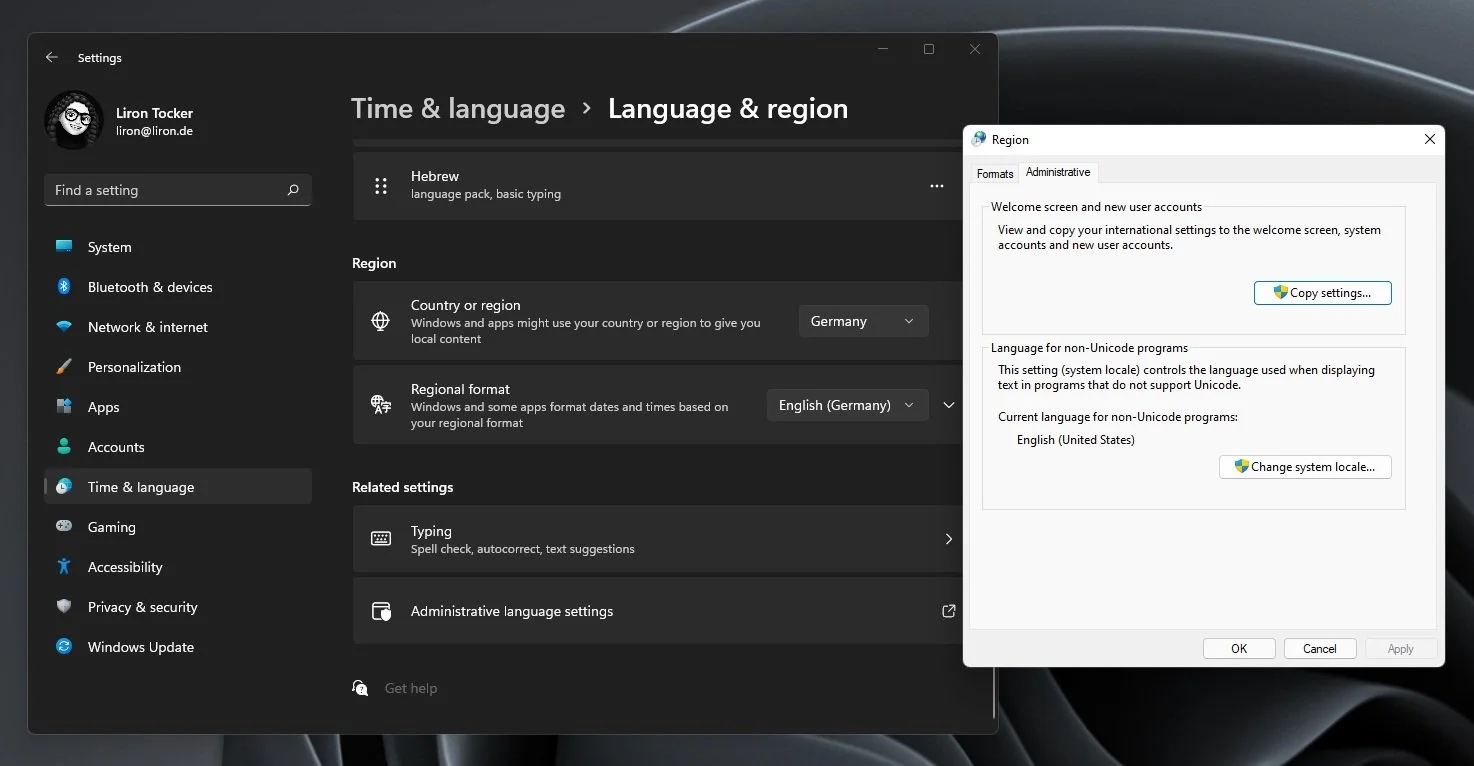Expand the Regional format section chevron

[949, 405]
